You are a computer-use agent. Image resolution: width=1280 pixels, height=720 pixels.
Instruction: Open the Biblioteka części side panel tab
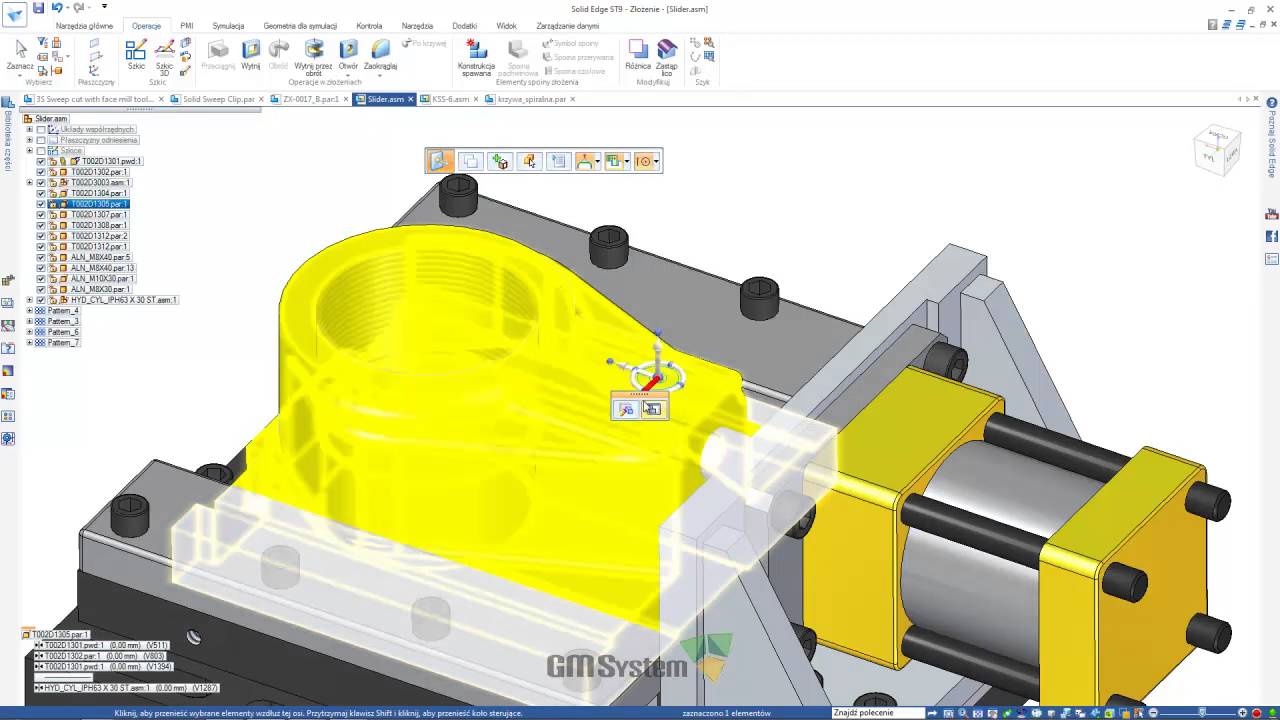pos(8,132)
